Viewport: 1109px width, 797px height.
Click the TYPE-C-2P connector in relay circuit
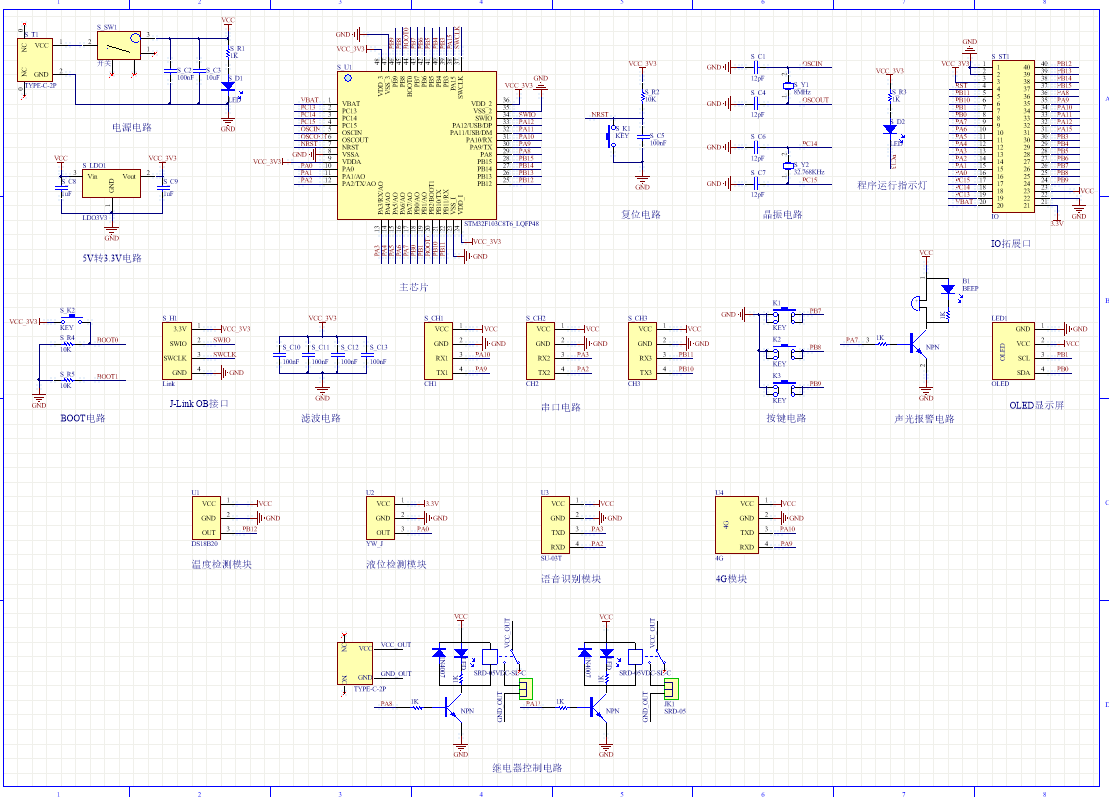355,663
